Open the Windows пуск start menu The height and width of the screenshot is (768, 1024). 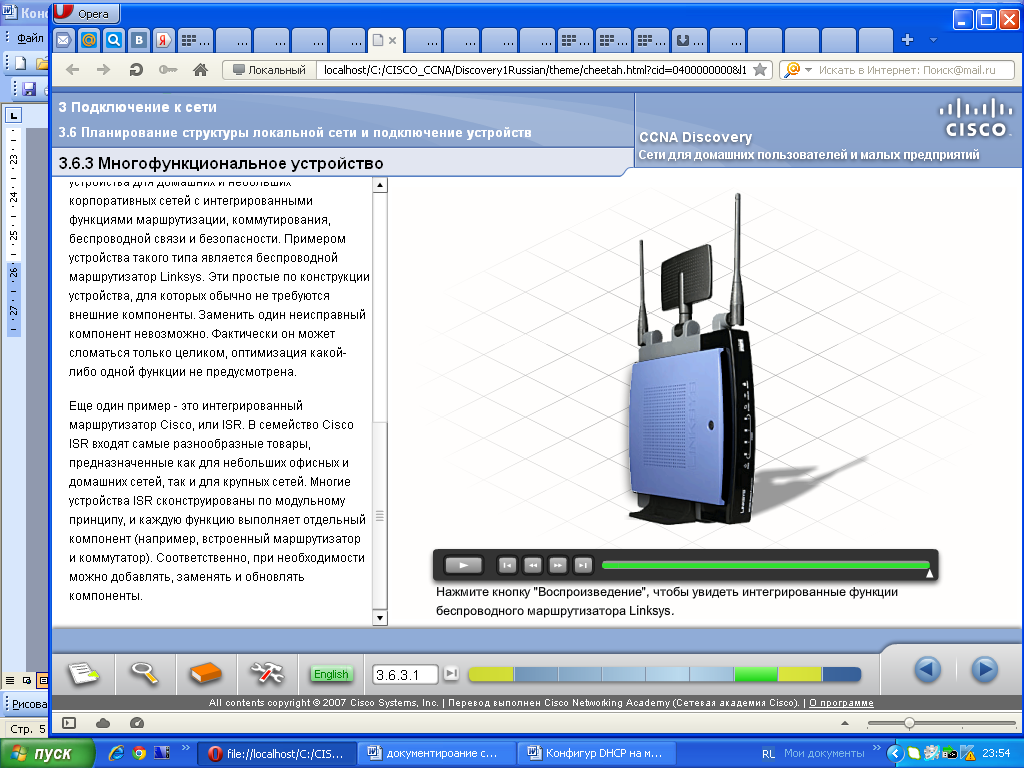(x=47, y=753)
